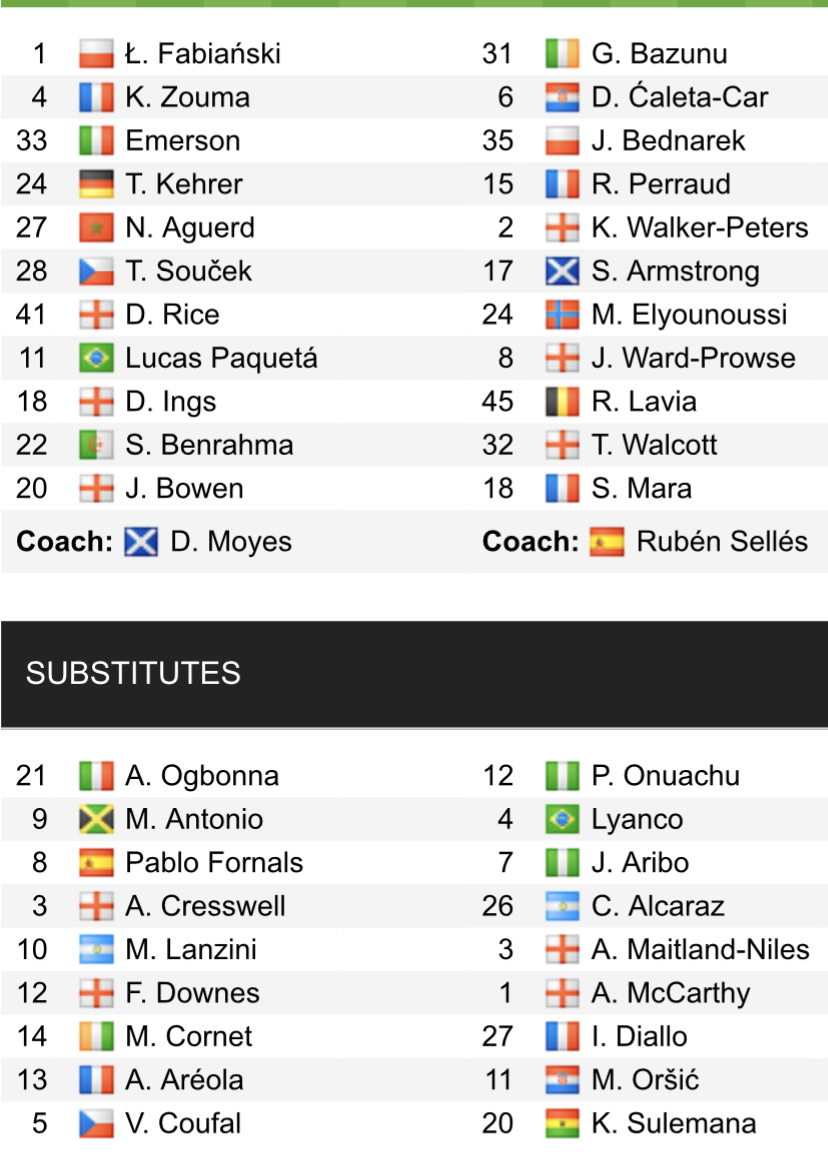Open A. Maitland-Niles substitute entry
Screen dimensions: 828x1160
tap(700, 949)
